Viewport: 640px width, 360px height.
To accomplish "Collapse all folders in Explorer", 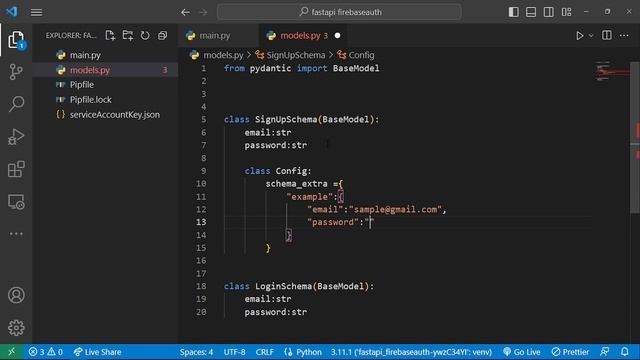I will [162, 36].
